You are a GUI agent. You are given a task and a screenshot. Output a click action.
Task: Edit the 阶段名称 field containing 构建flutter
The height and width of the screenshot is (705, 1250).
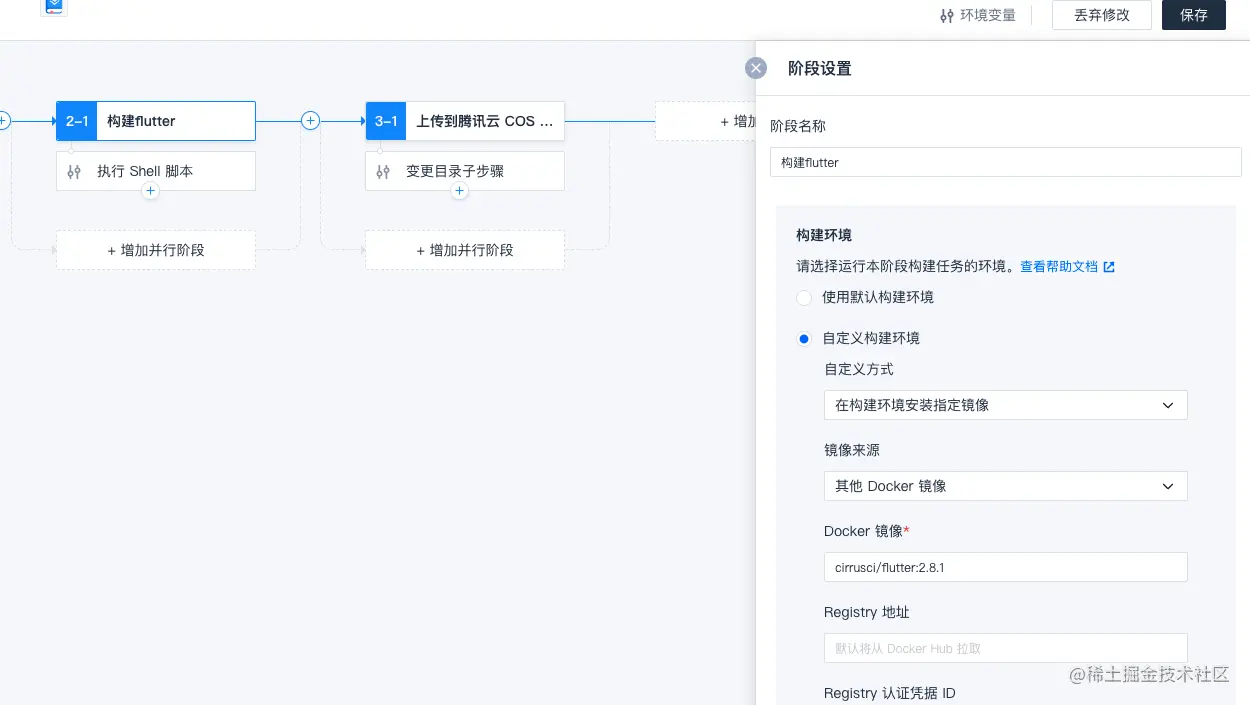[x=1005, y=162]
